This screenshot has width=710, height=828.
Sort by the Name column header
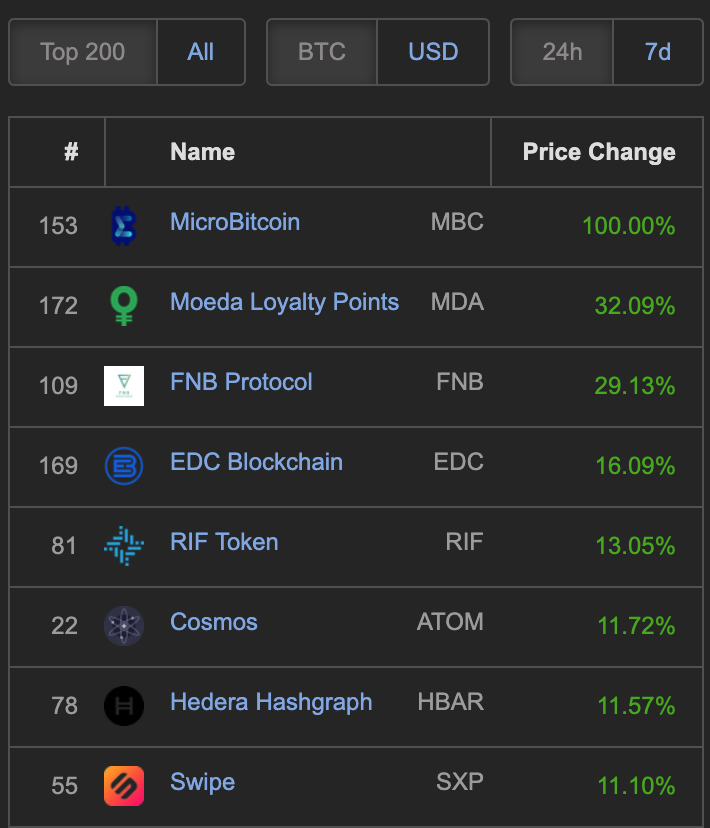click(x=203, y=152)
